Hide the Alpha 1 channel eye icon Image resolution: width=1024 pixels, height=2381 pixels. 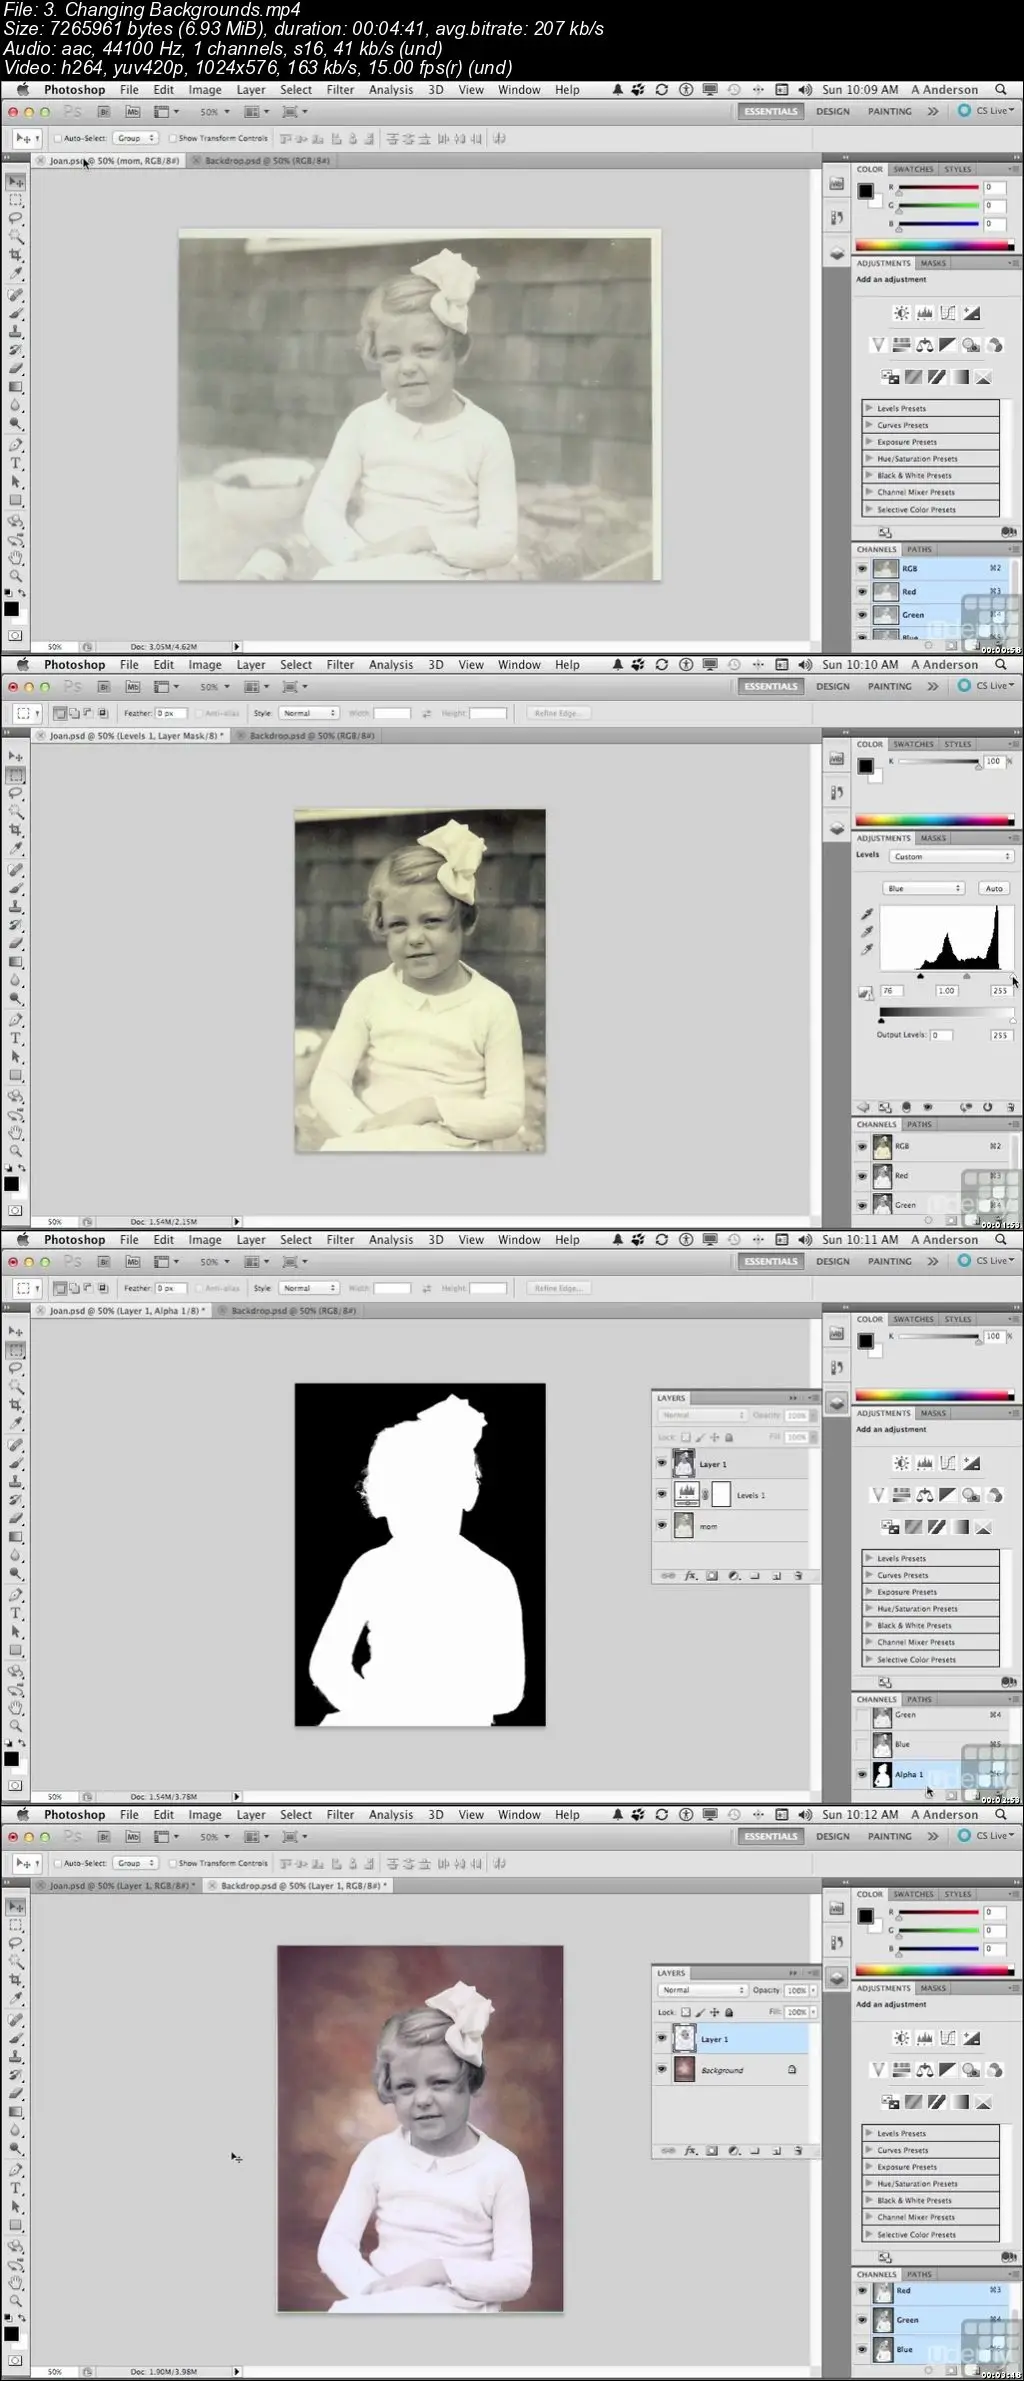coord(862,1774)
